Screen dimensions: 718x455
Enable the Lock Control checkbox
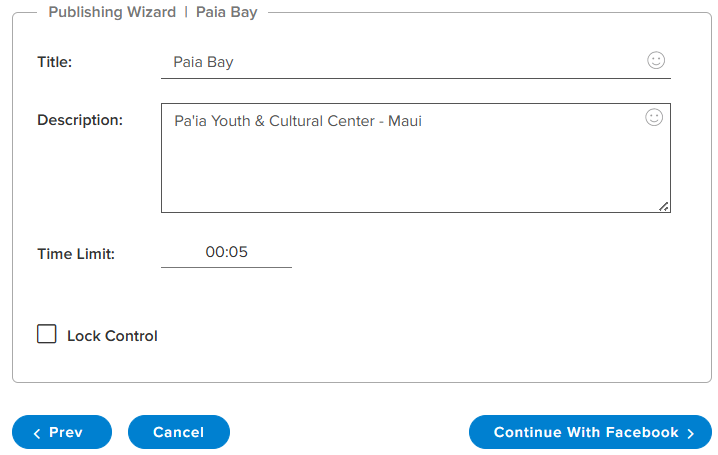[47, 334]
